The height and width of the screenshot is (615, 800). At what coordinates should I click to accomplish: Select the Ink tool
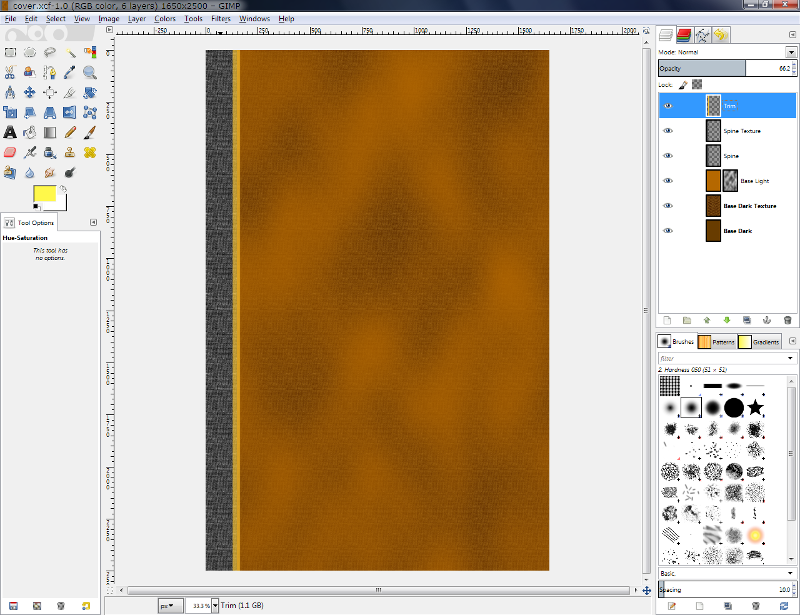coord(50,153)
